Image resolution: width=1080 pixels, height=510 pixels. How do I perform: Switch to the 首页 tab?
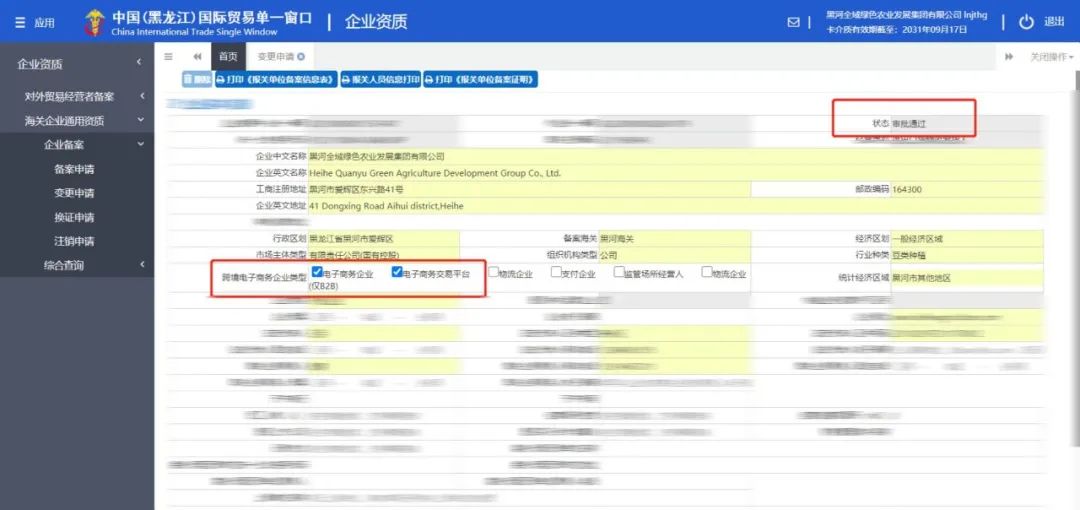click(228, 57)
